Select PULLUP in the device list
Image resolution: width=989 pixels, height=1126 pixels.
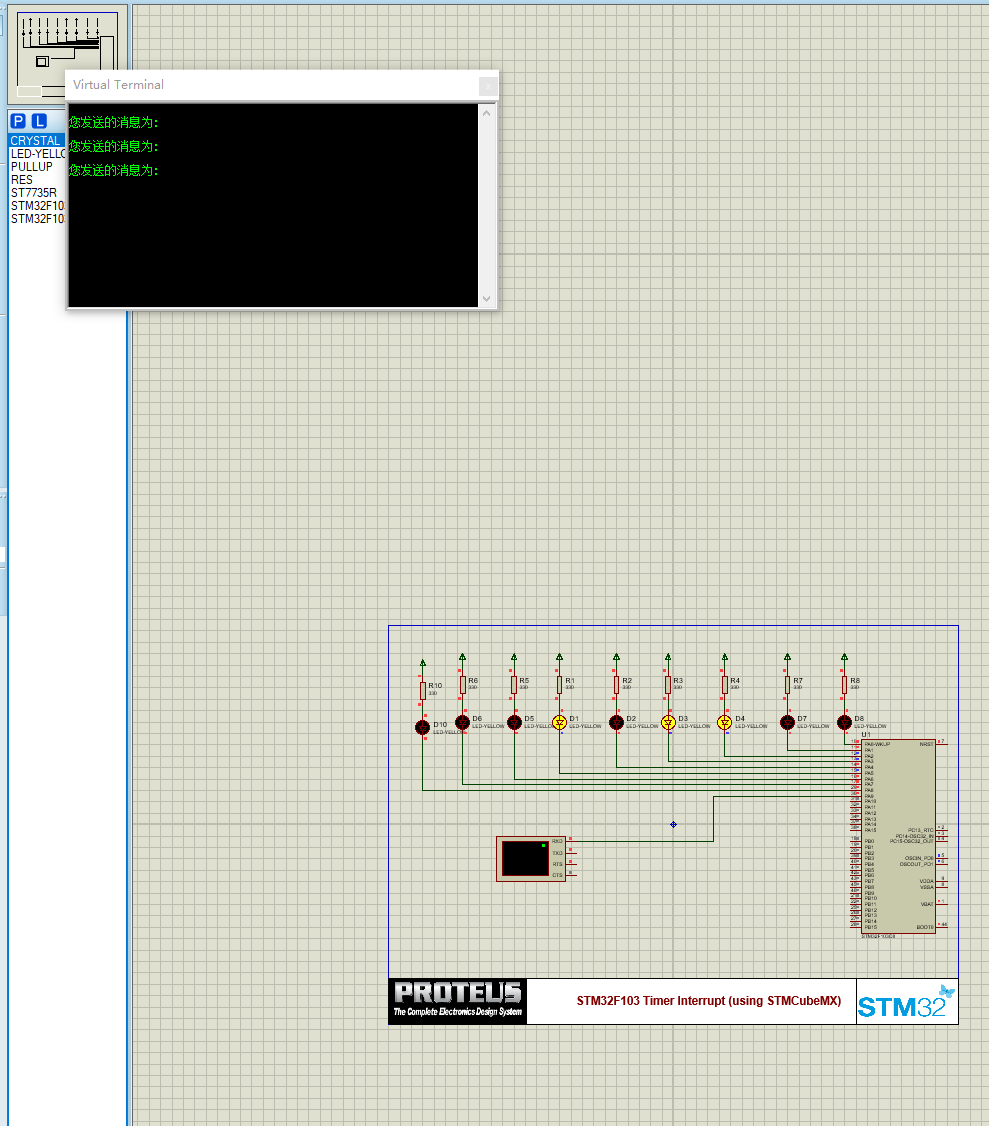[37, 167]
